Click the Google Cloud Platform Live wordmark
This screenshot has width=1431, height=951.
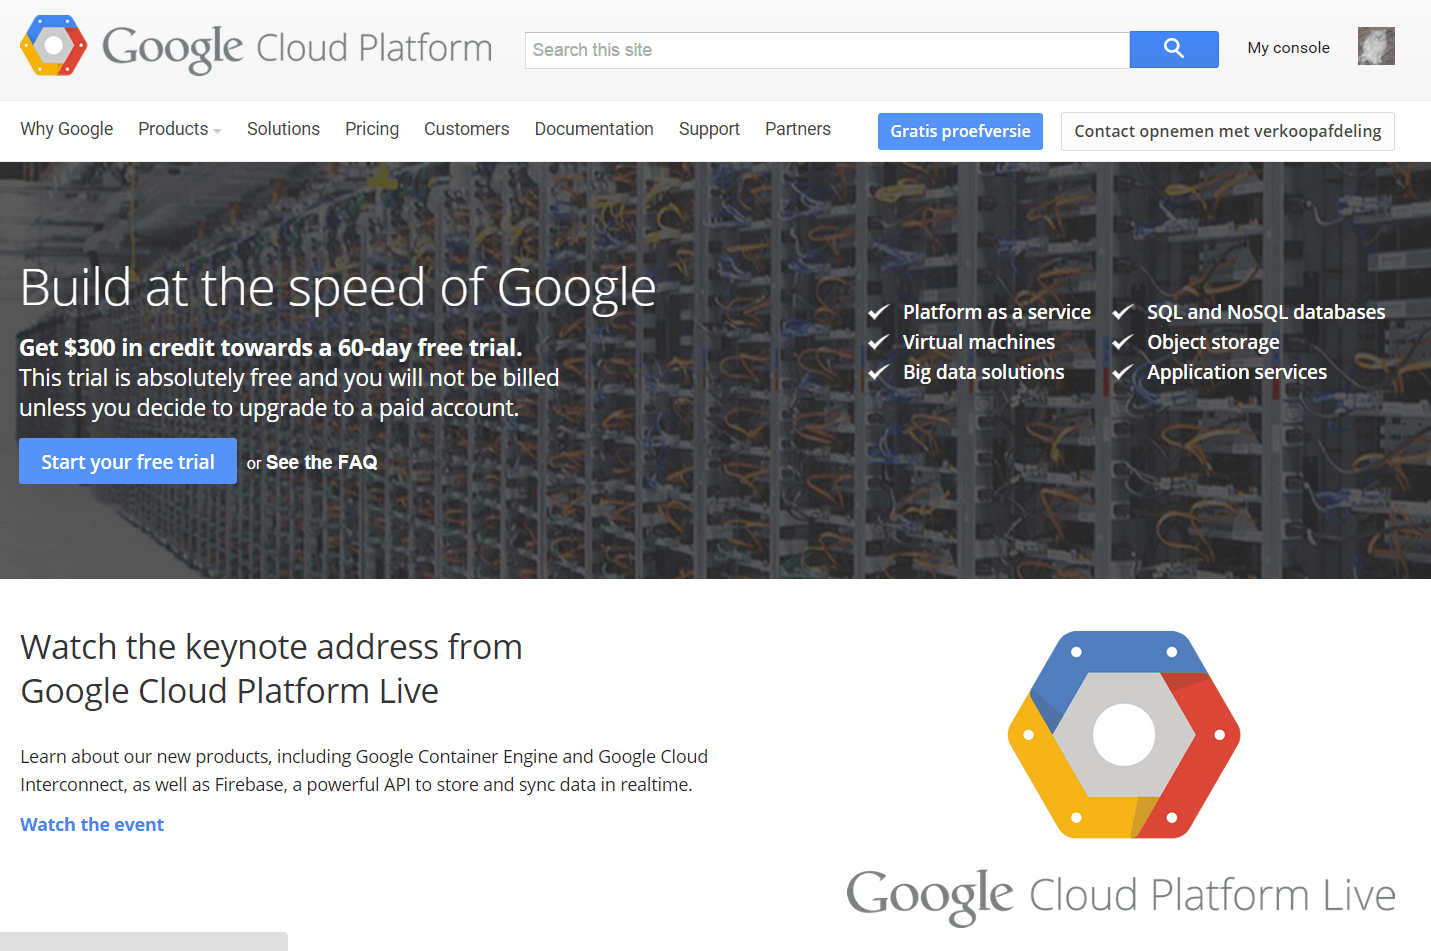coord(1121,896)
